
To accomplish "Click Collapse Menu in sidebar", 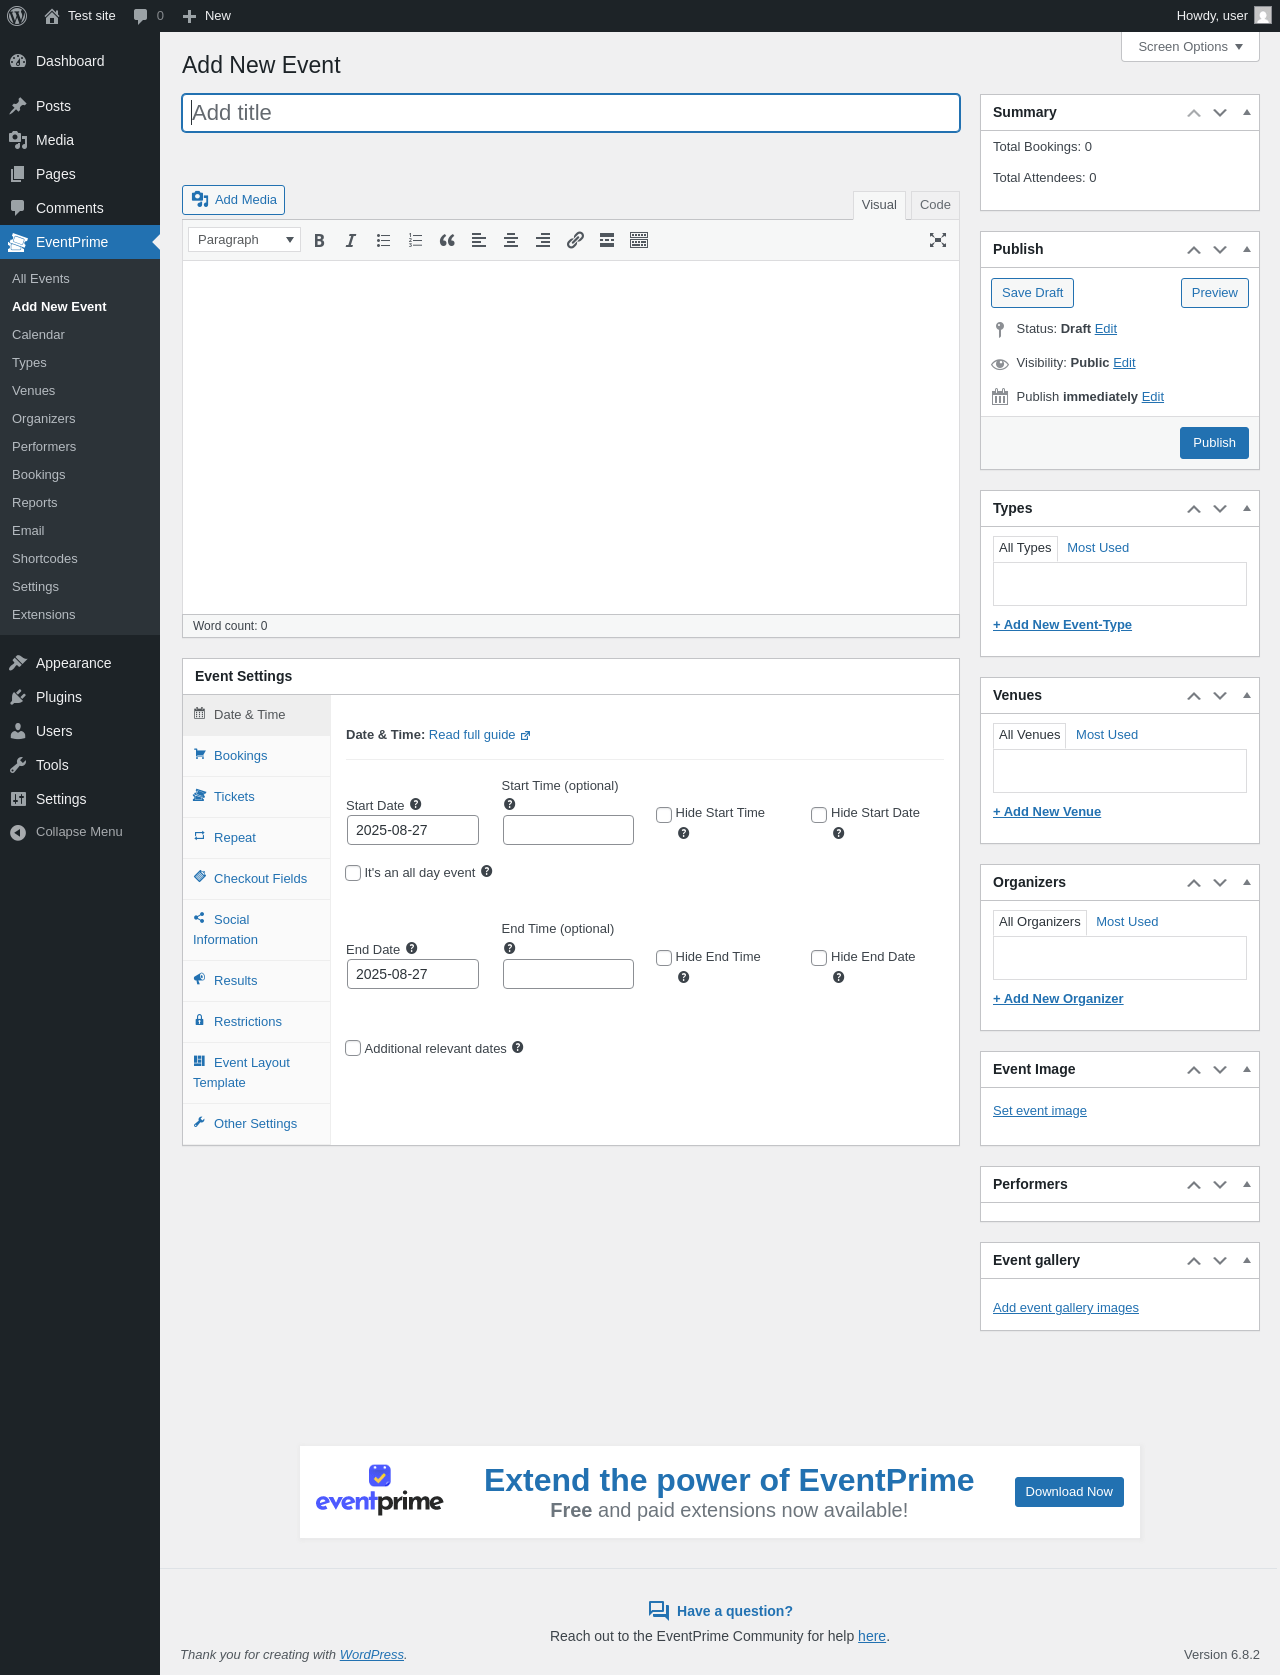I will pyautogui.click(x=79, y=832).
